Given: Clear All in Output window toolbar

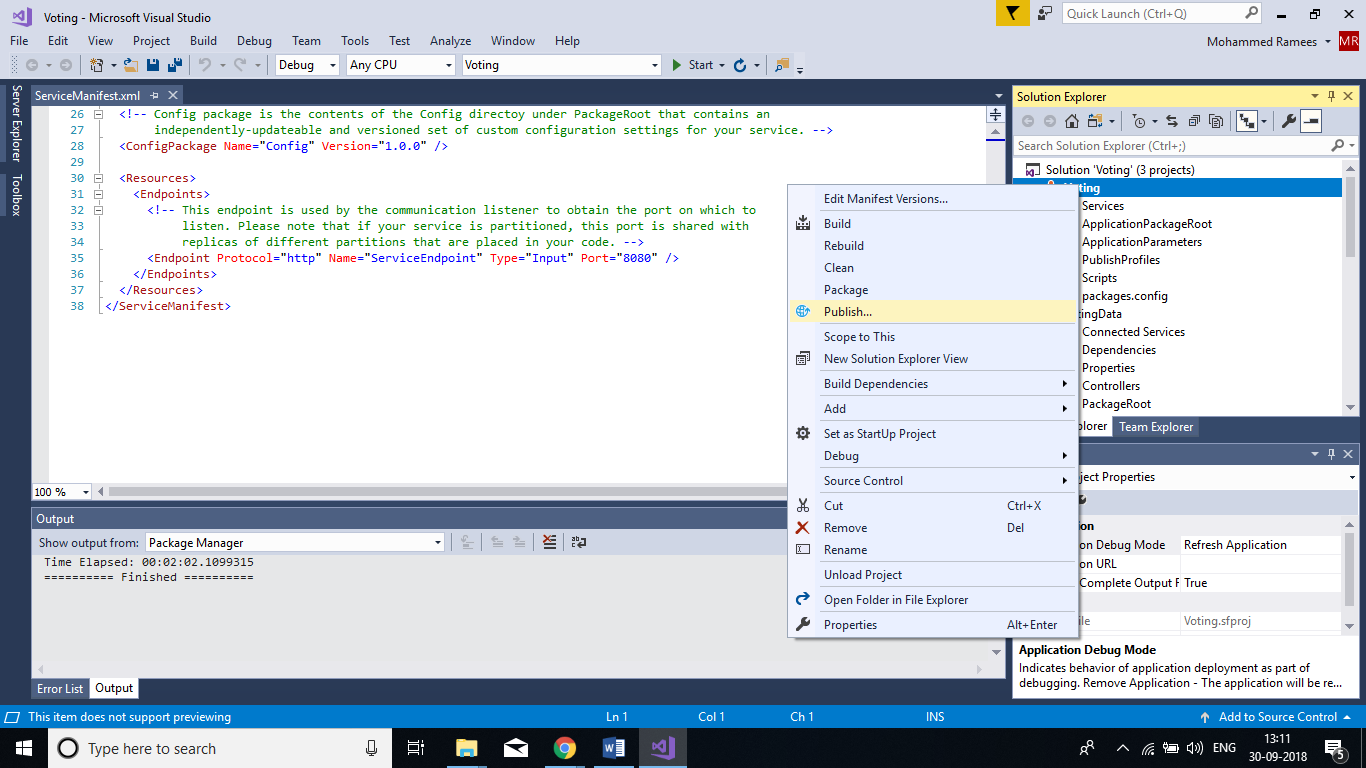Looking at the screenshot, I should pos(549,542).
